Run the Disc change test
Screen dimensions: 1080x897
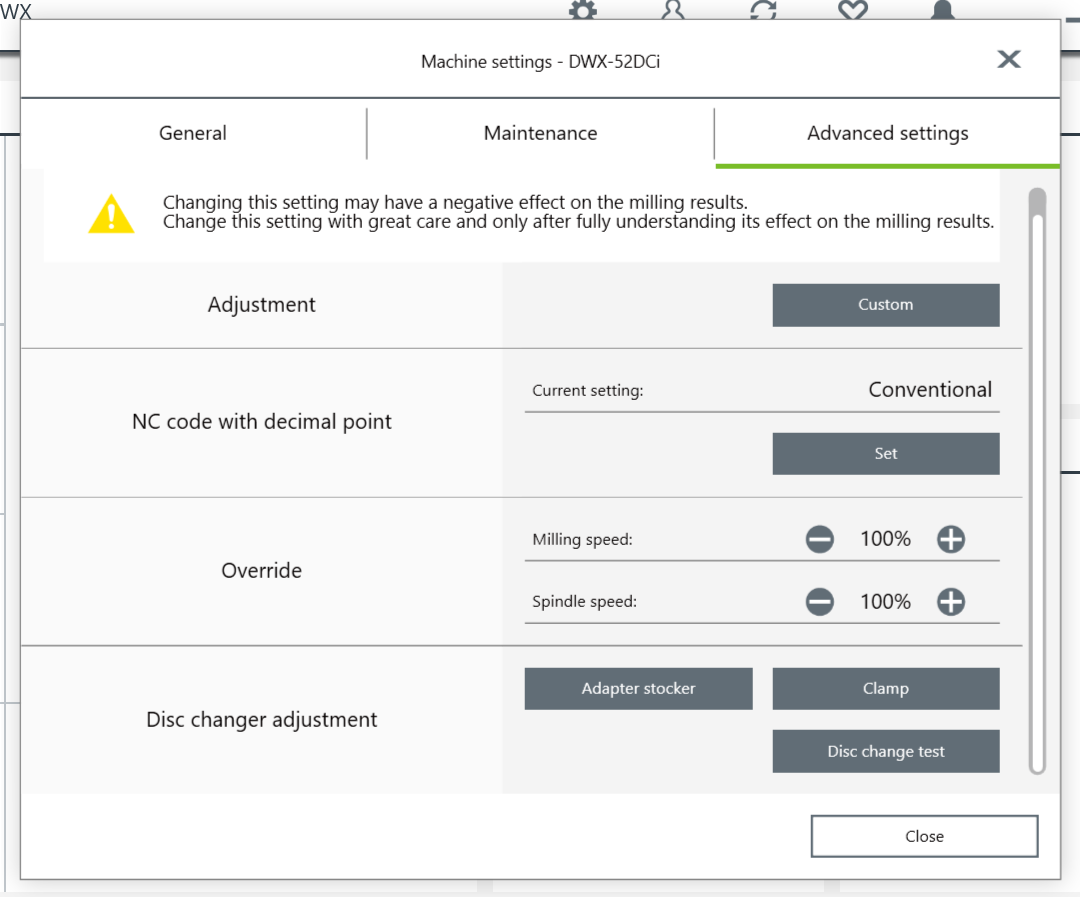[x=886, y=751]
